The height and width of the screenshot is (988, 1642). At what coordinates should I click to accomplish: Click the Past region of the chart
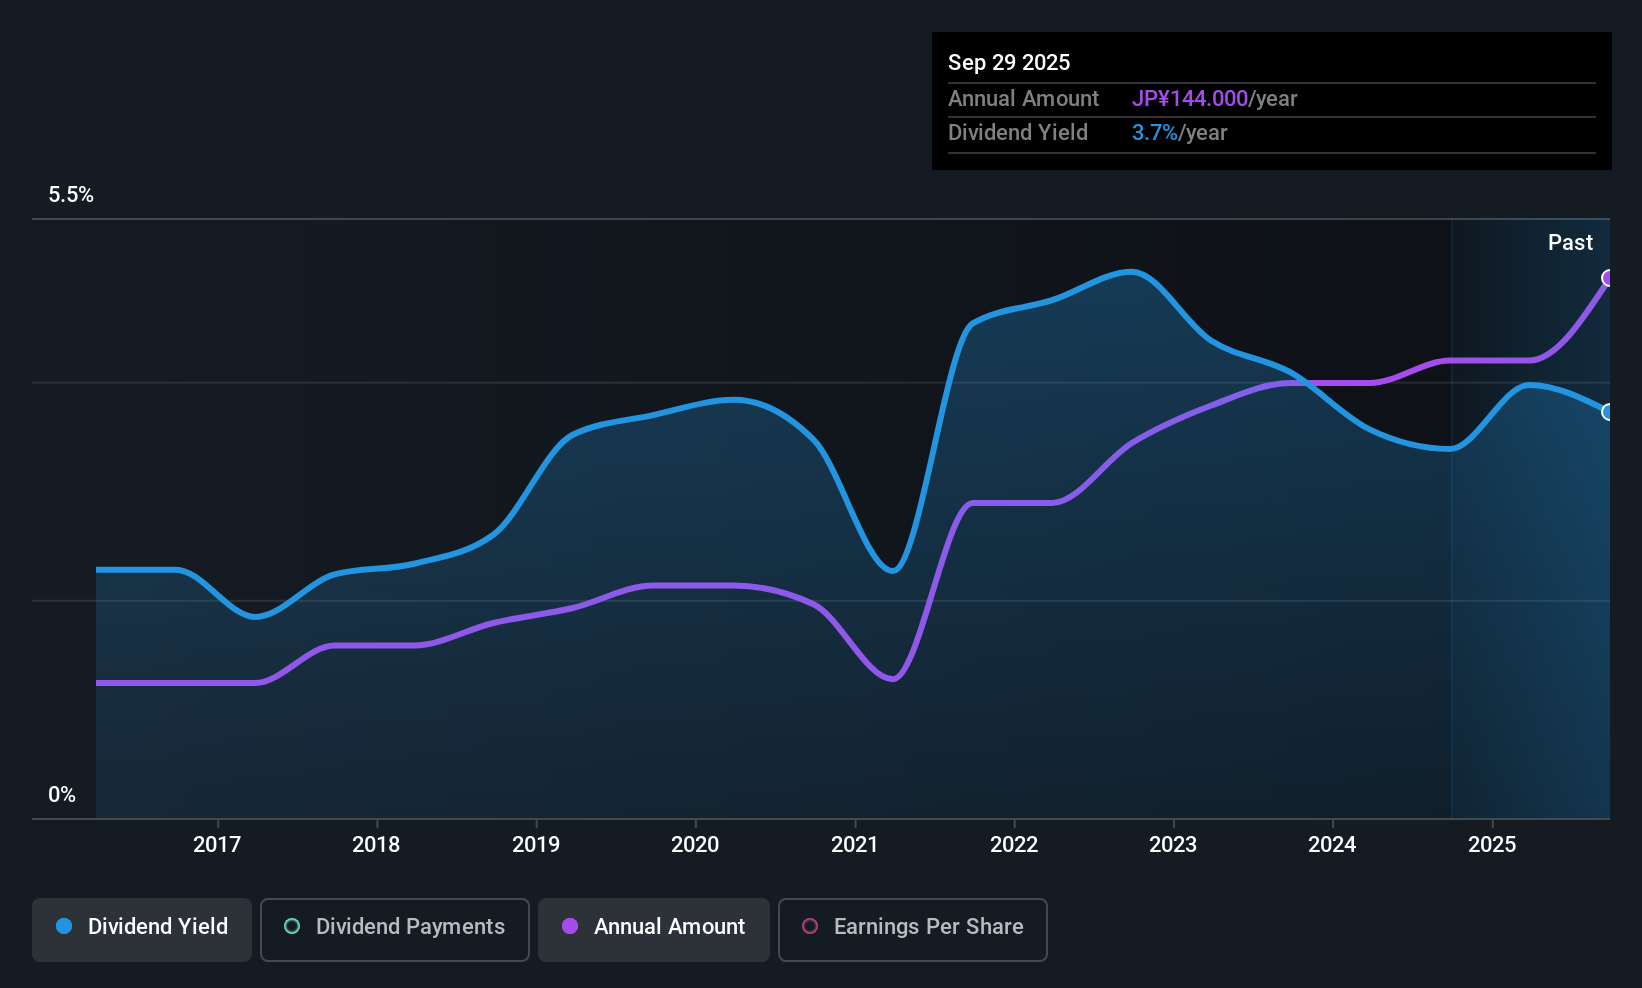1530,500
